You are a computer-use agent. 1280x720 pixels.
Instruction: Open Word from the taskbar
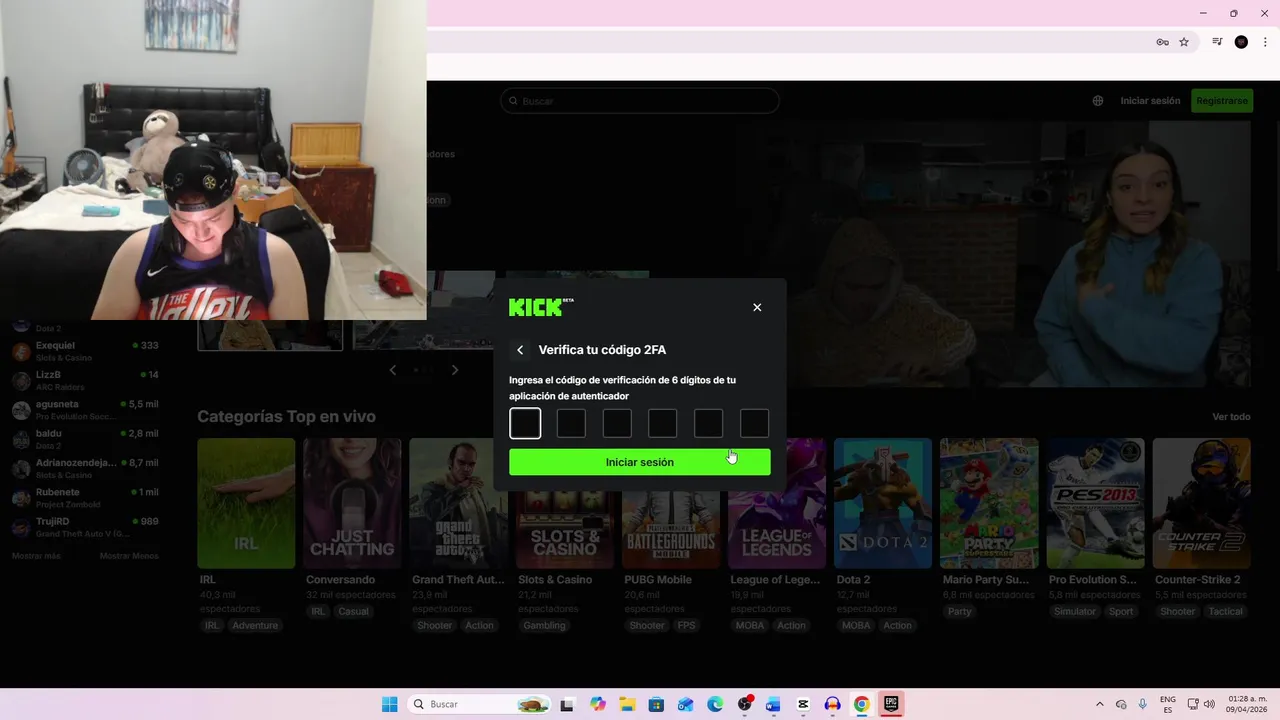(773, 704)
